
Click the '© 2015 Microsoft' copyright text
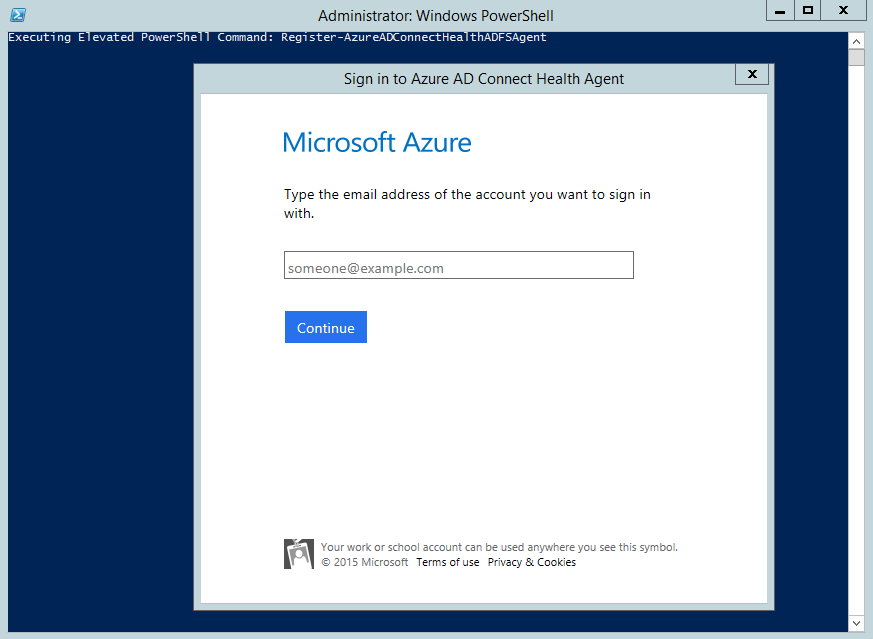pos(365,562)
